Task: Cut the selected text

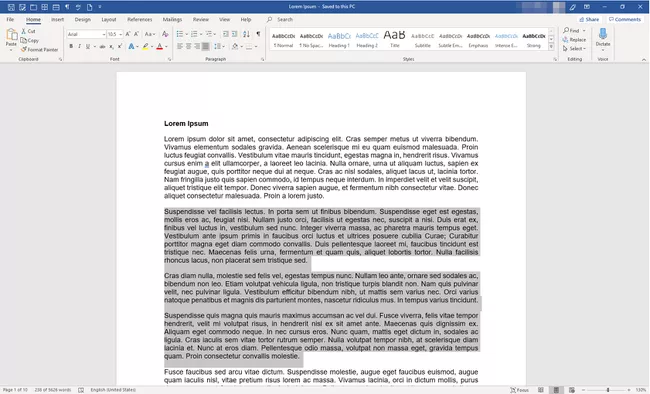Action: click(28, 31)
